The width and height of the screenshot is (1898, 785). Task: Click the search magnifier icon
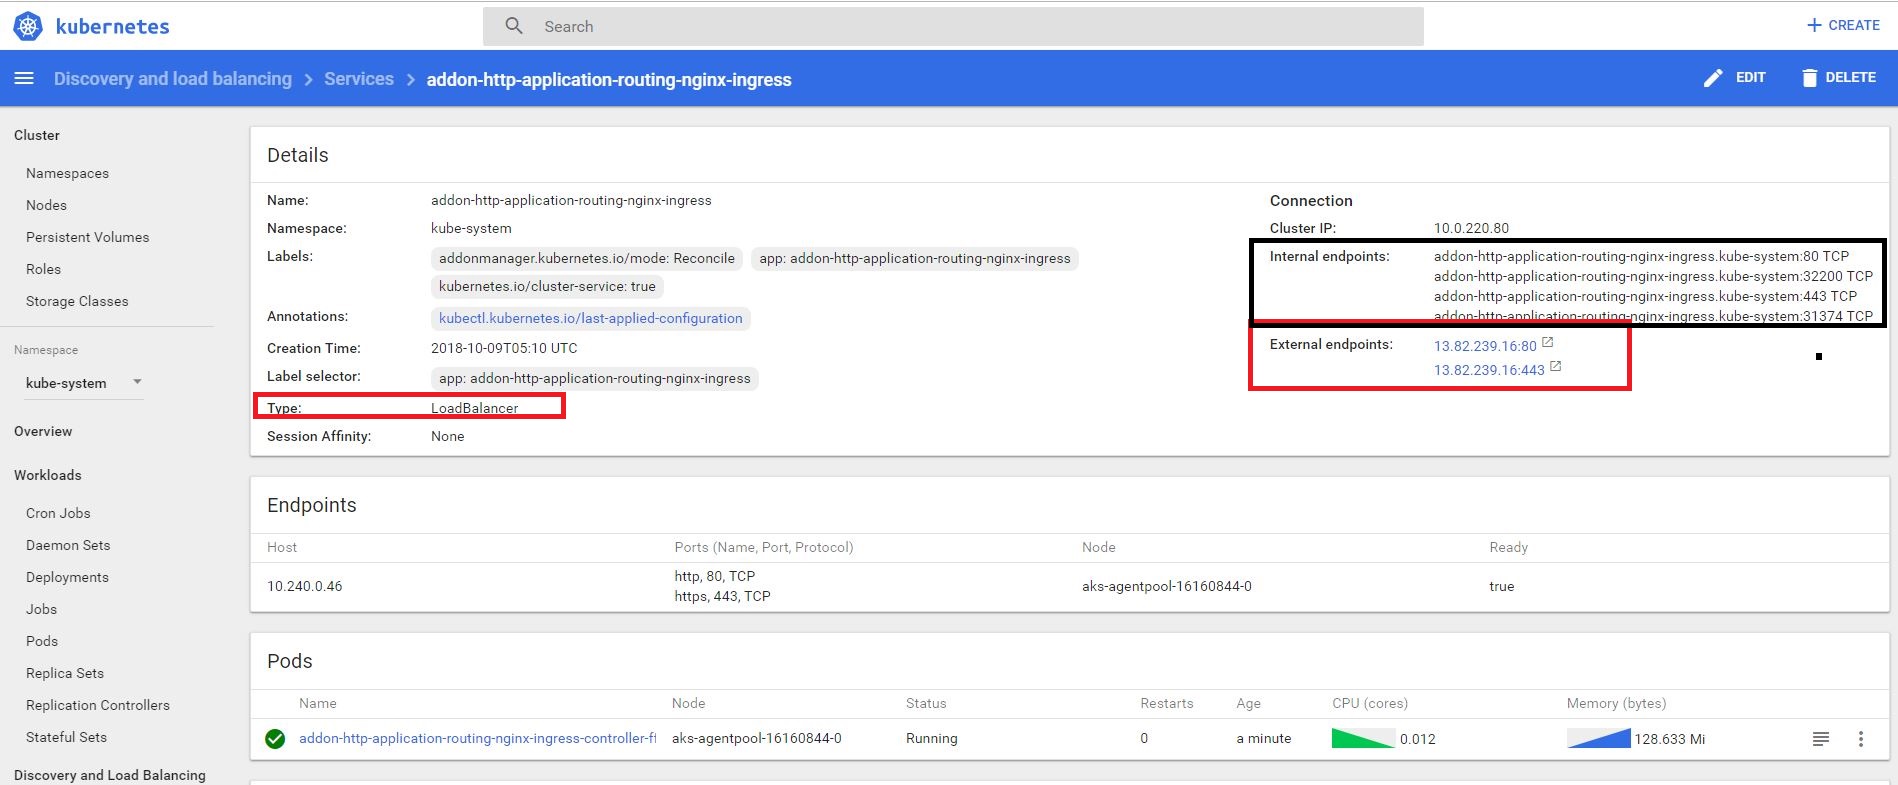[514, 26]
